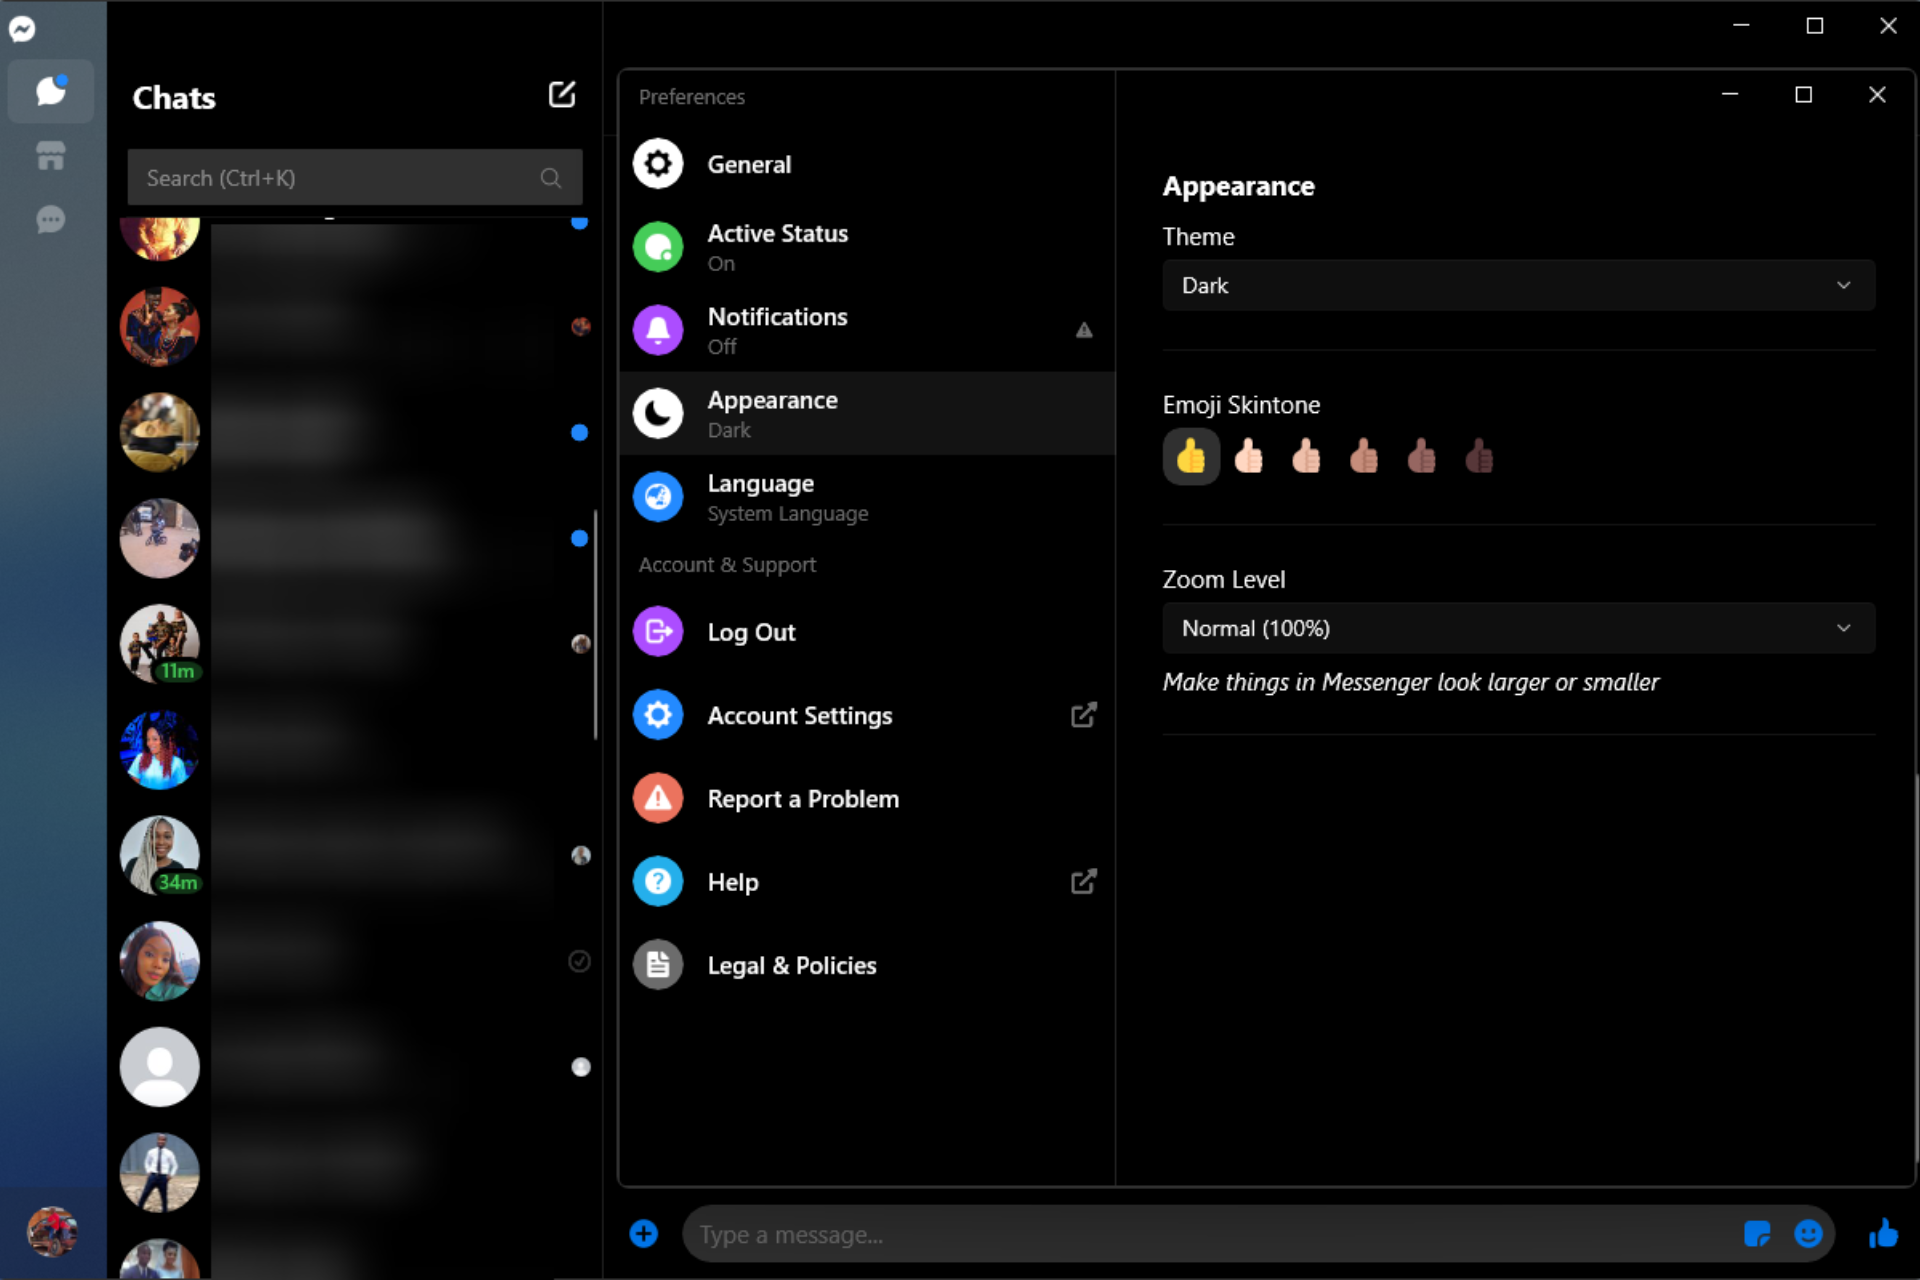Click the Type a message input field
Screen dimensions: 1920x1280
(x=1210, y=1234)
